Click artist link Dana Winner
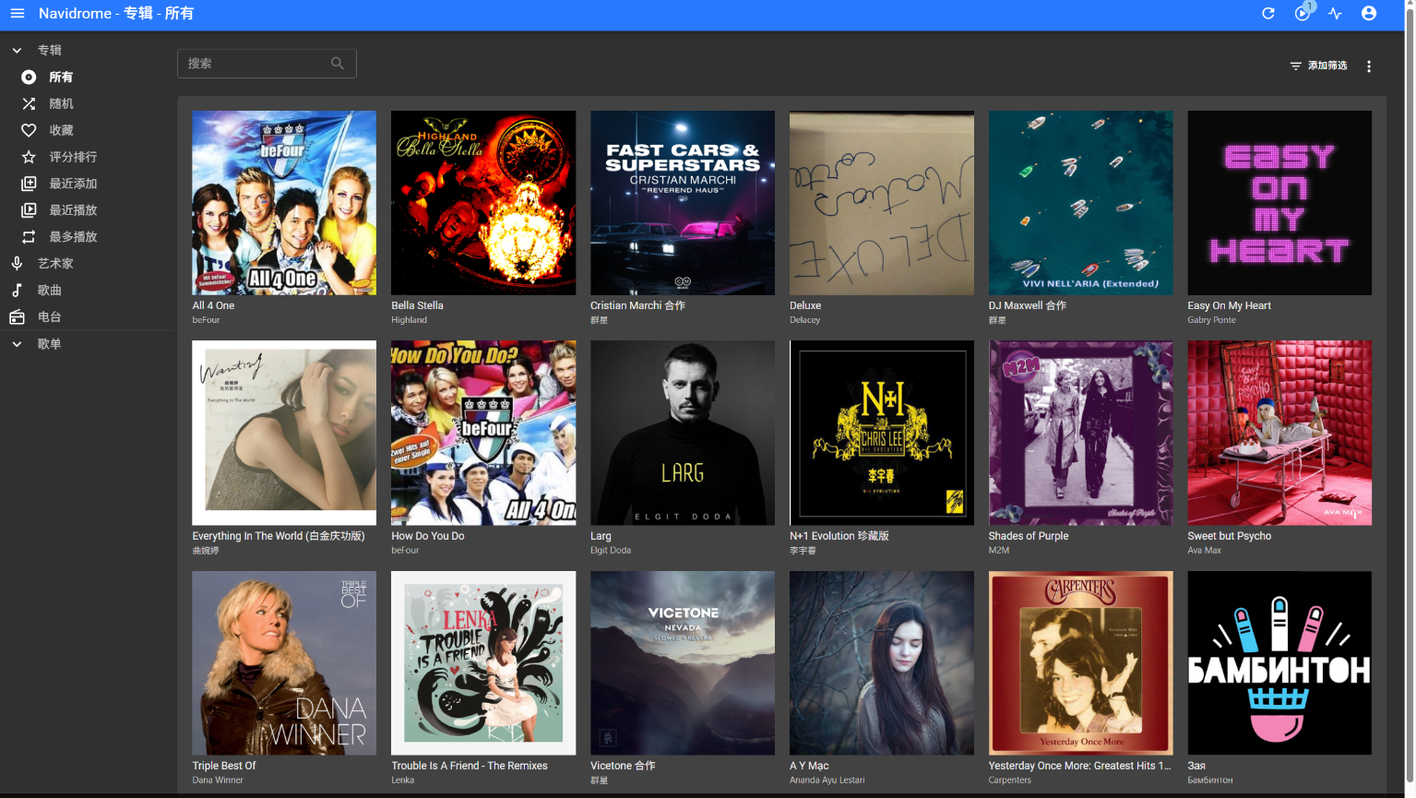The height and width of the screenshot is (798, 1416). 218,780
